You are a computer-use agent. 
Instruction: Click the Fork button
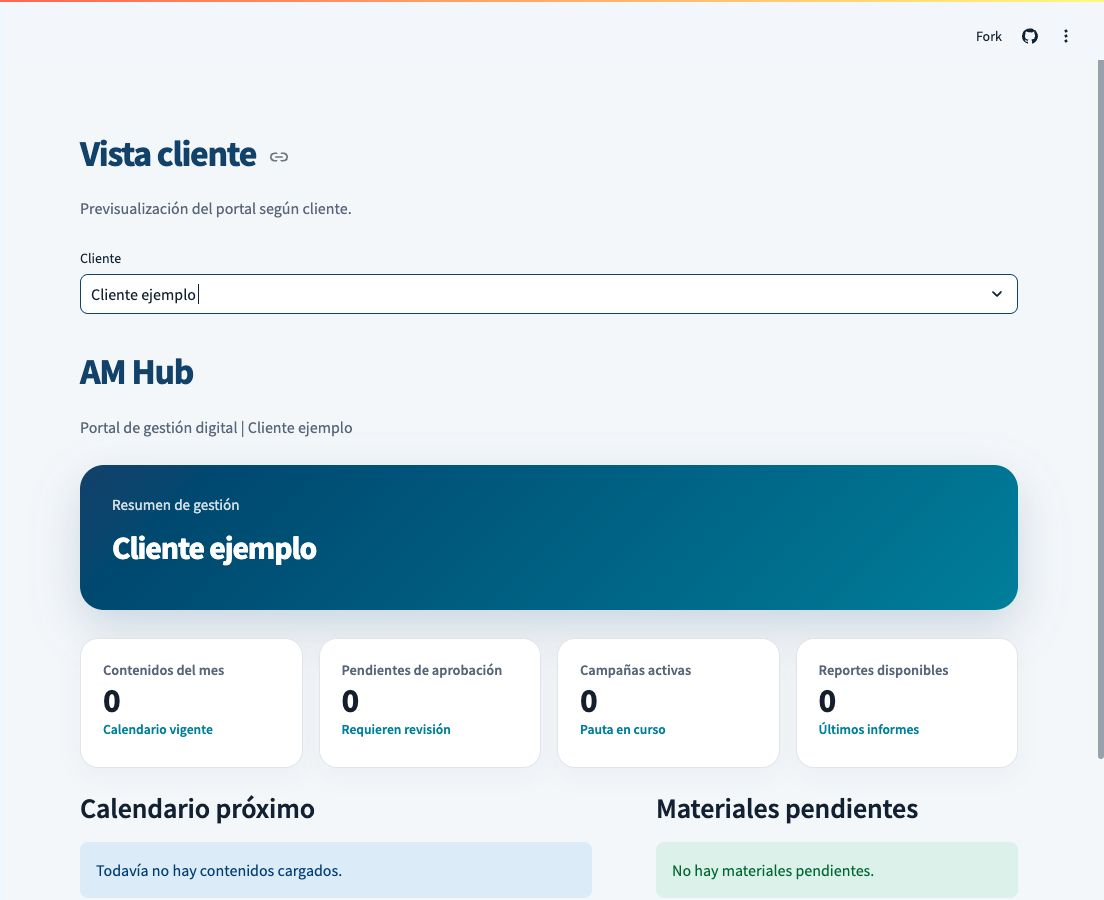989,37
